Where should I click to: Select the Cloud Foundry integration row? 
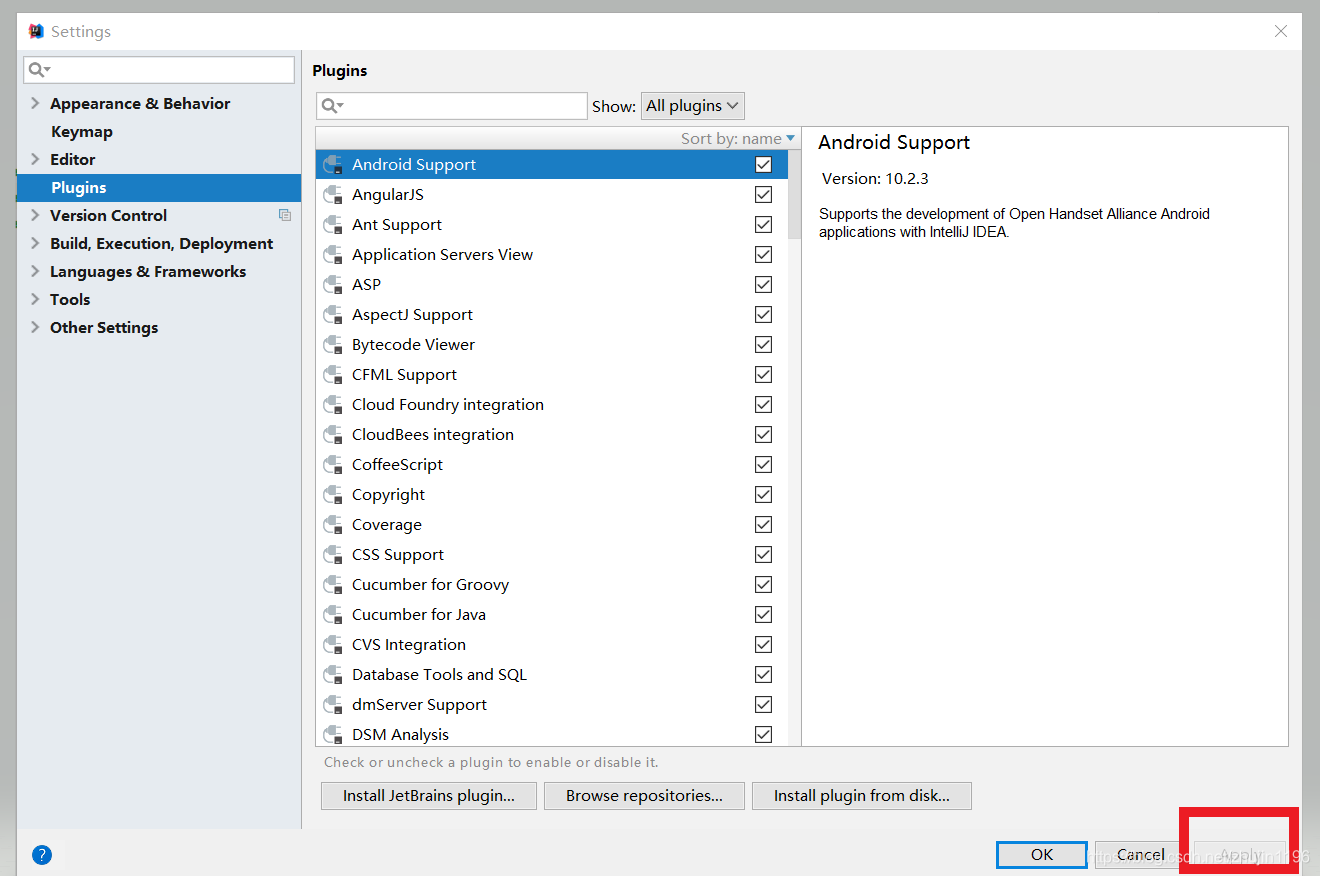[551, 405]
